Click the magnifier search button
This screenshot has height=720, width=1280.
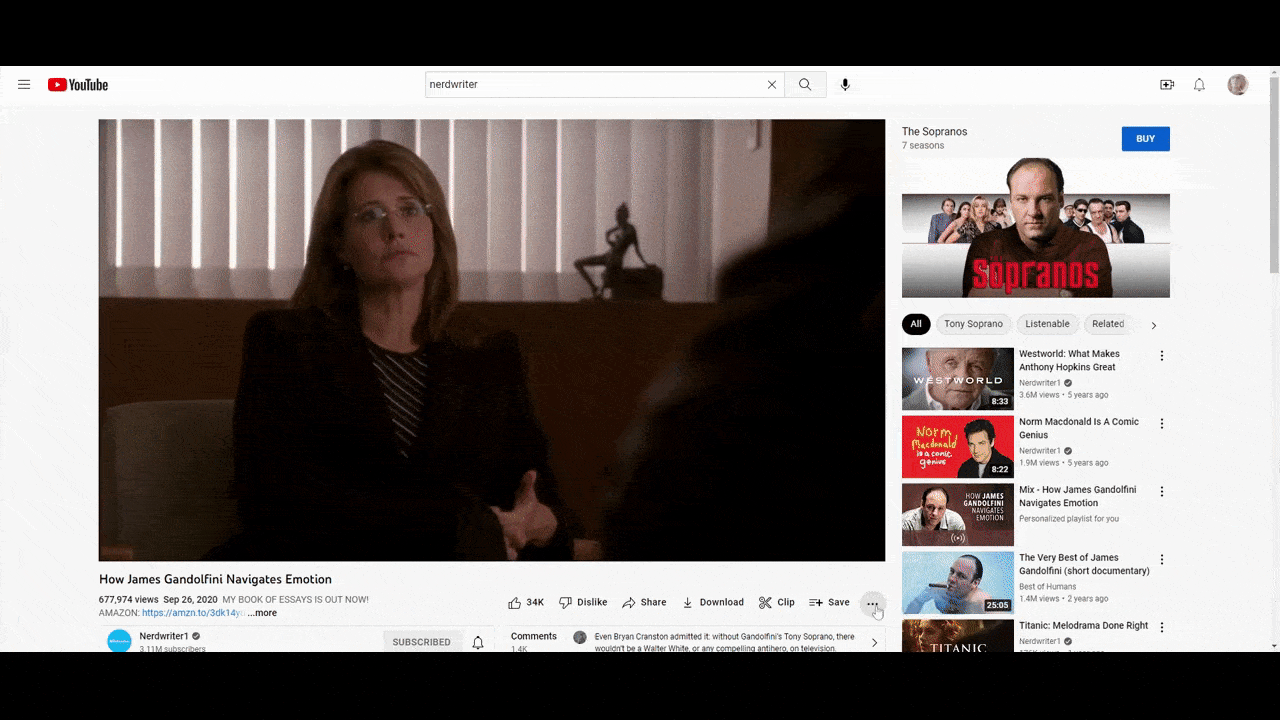click(805, 85)
